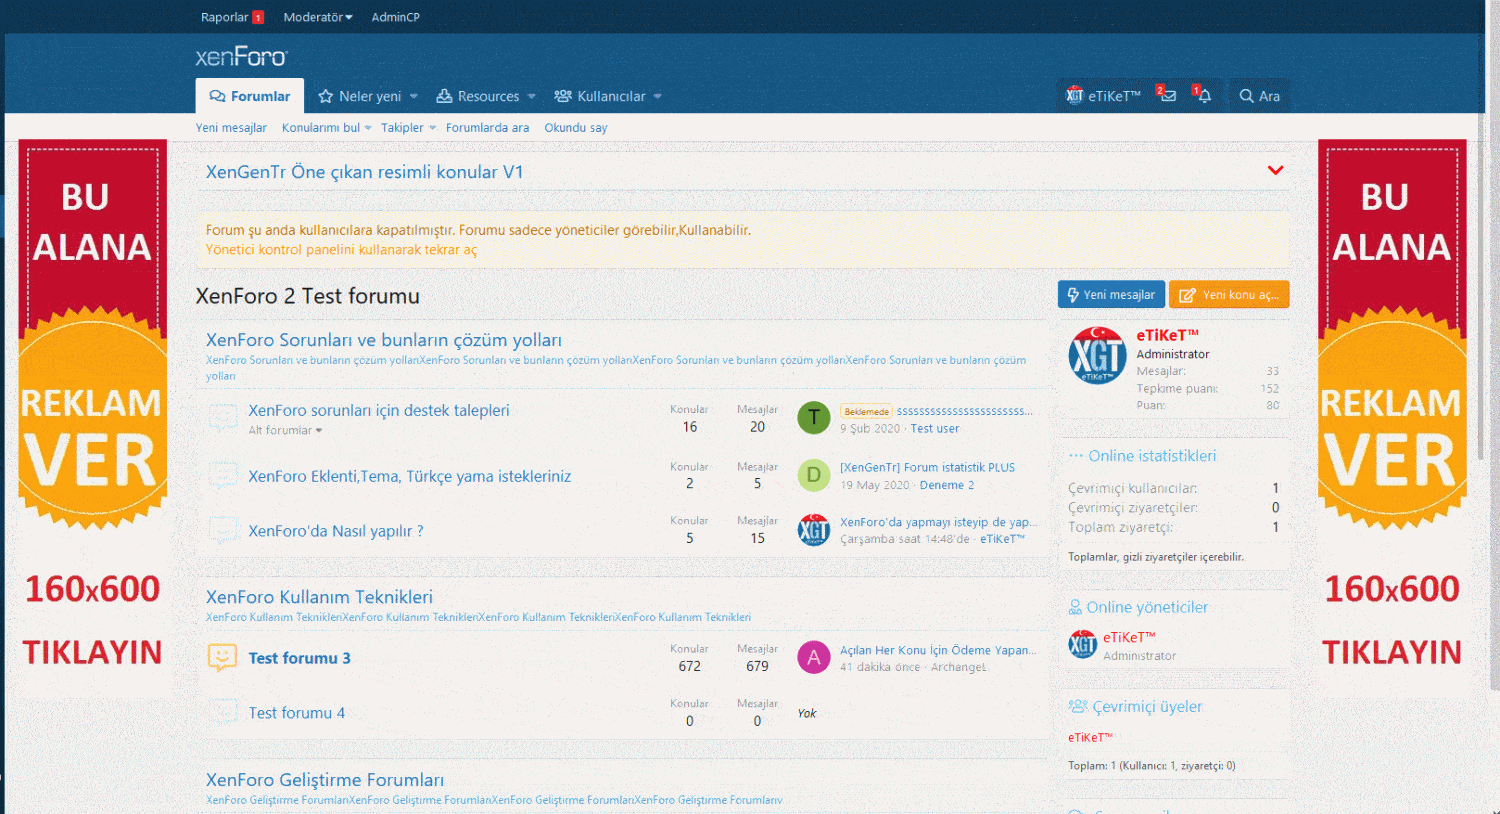Open the Resources navigation tab
Screen dimensions: 1500x814
(x=478, y=96)
